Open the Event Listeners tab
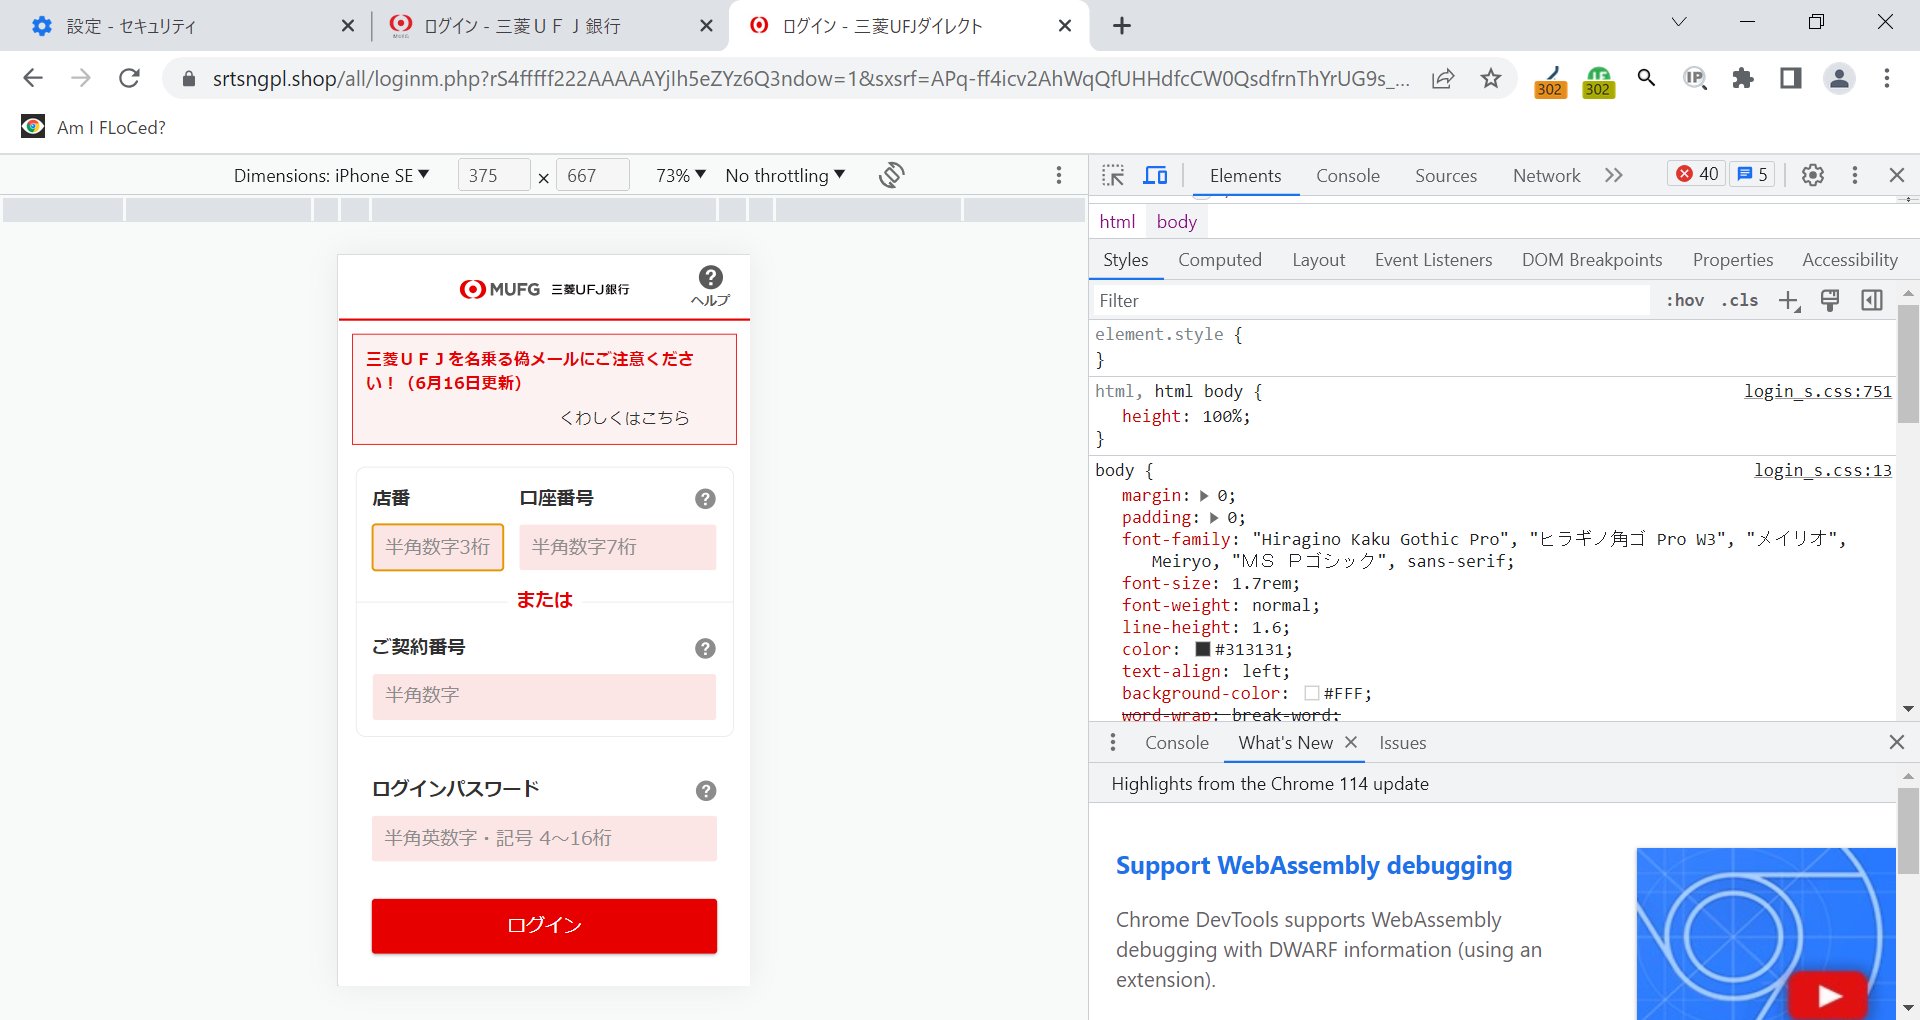This screenshot has height=1020, width=1920. [x=1433, y=260]
